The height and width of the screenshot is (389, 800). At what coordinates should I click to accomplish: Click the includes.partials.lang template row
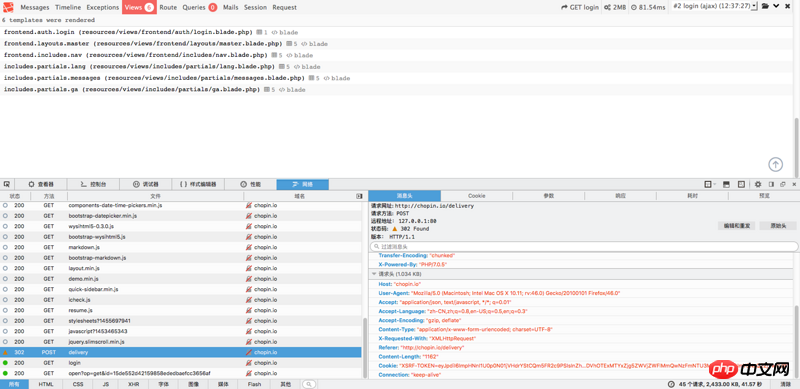tap(396, 67)
